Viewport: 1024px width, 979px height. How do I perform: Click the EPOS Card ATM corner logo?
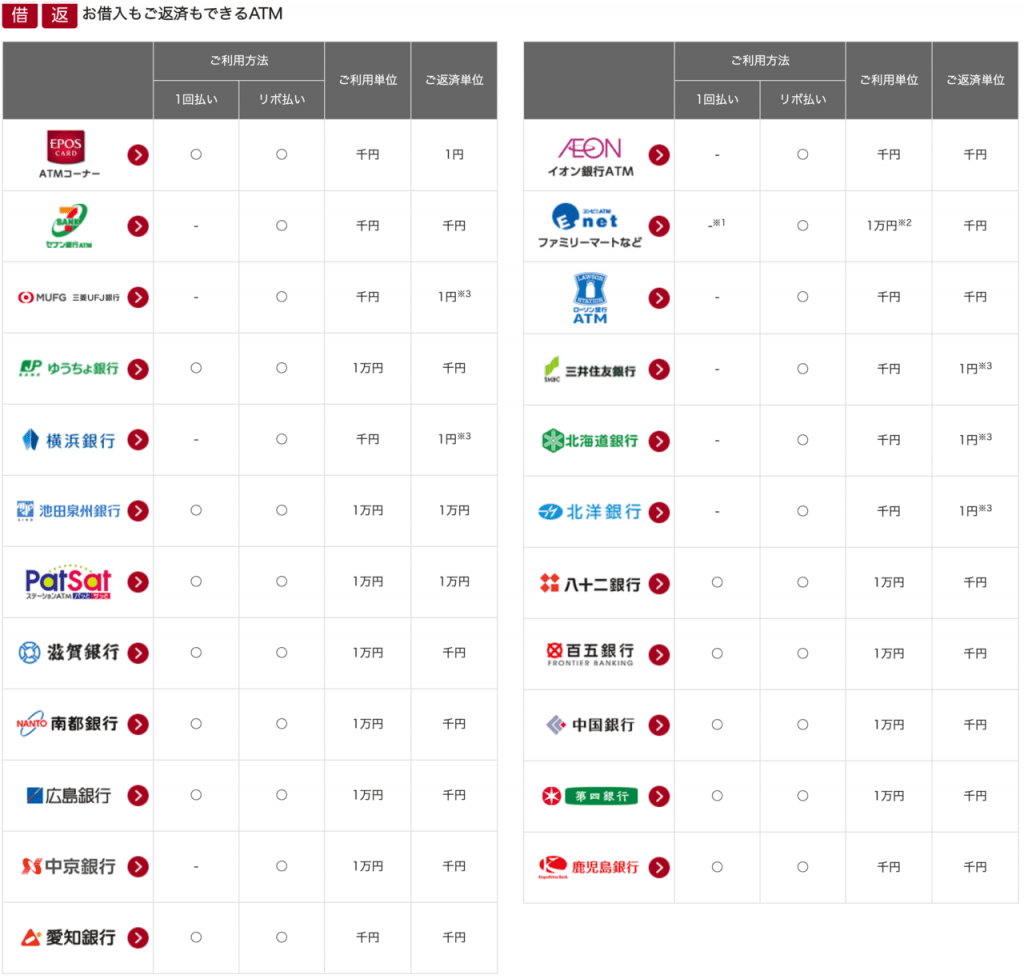(x=67, y=154)
